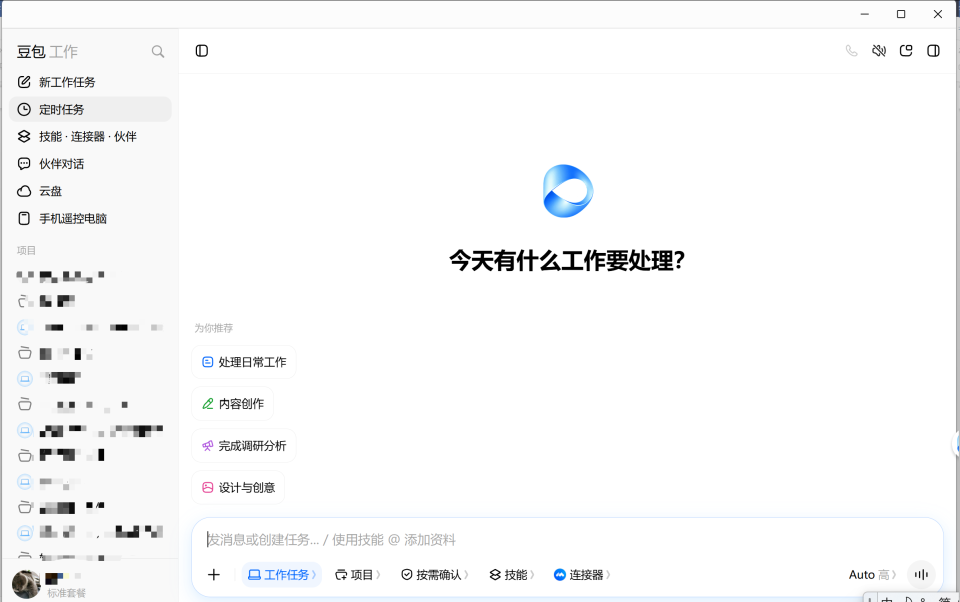Click the voice input waveform button

coord(921,574)
